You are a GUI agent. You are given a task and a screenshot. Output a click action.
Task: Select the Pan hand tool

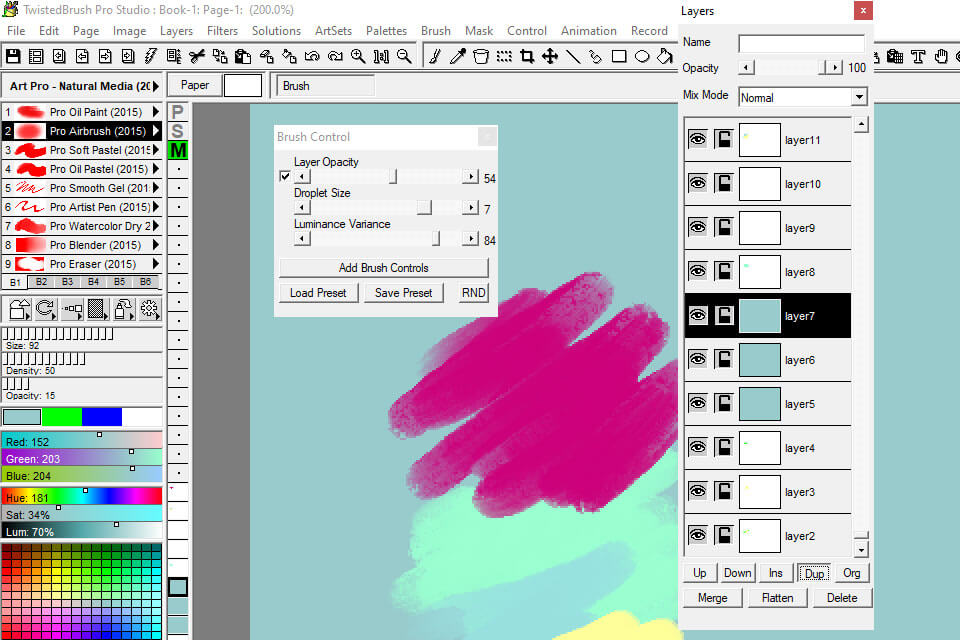tap(941, 56)
